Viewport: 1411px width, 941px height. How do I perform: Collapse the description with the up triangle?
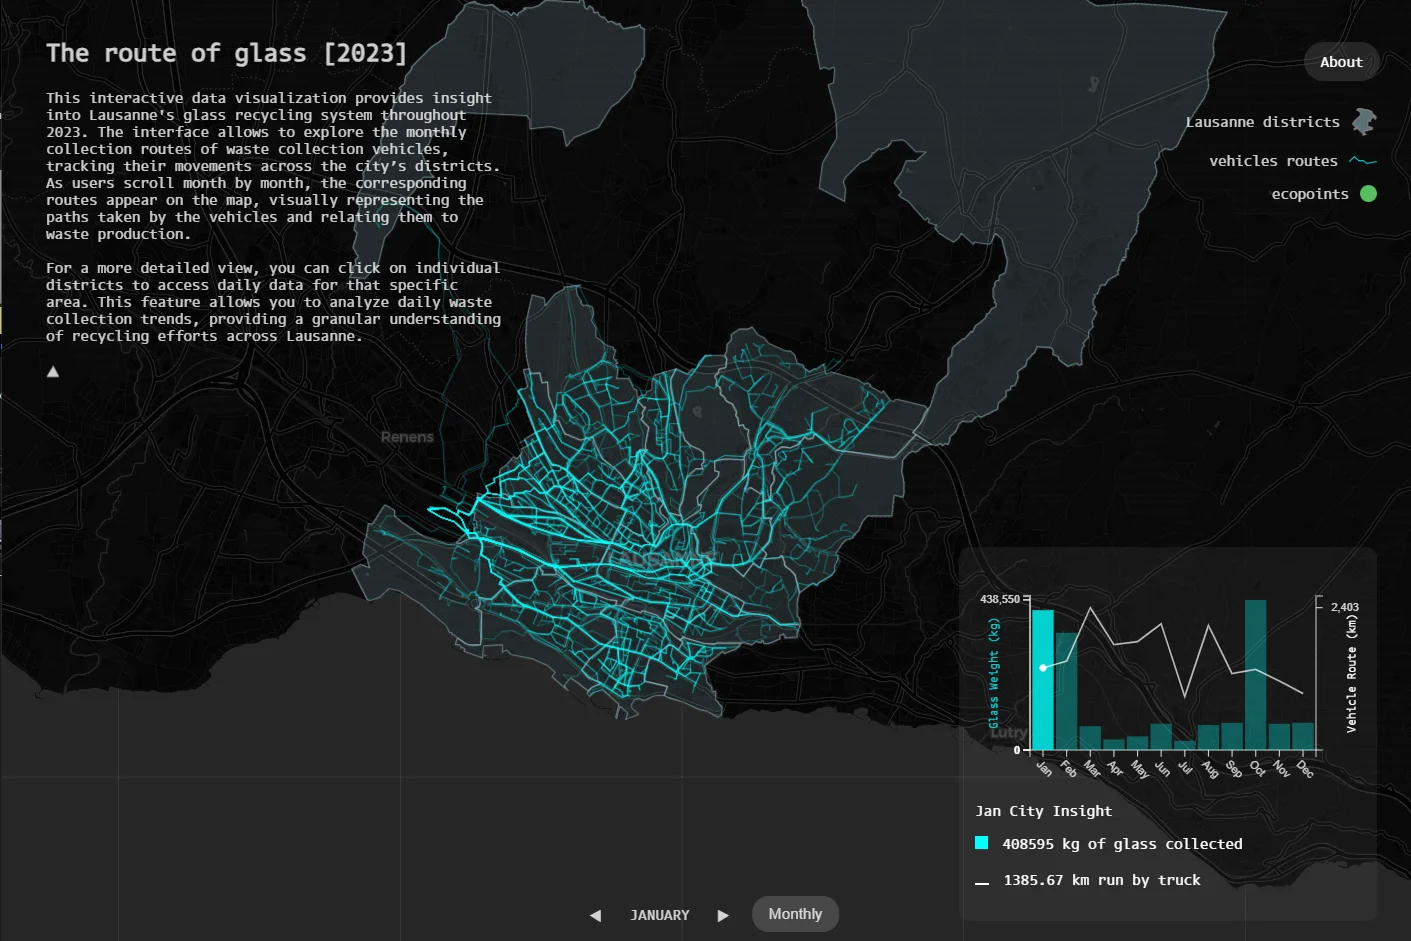[x=53, y=372]
